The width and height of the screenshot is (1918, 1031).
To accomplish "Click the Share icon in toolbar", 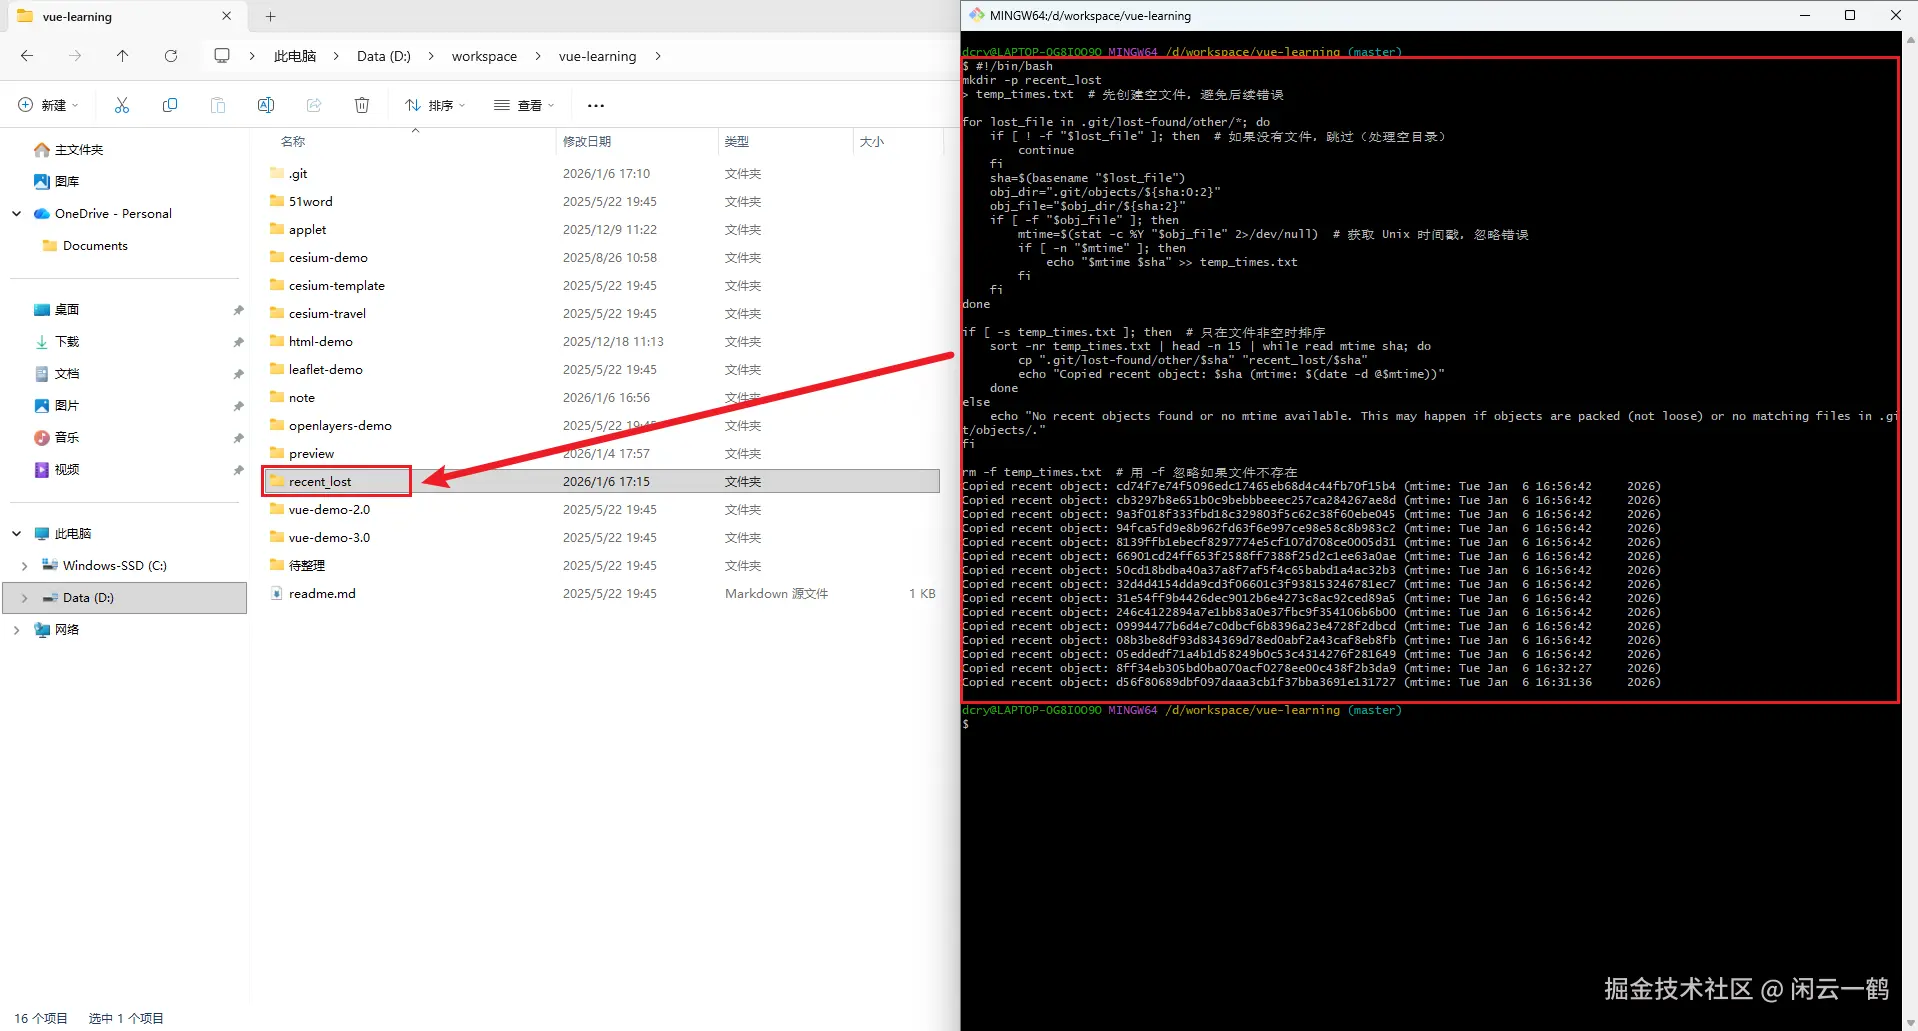I will pos(314,105).
